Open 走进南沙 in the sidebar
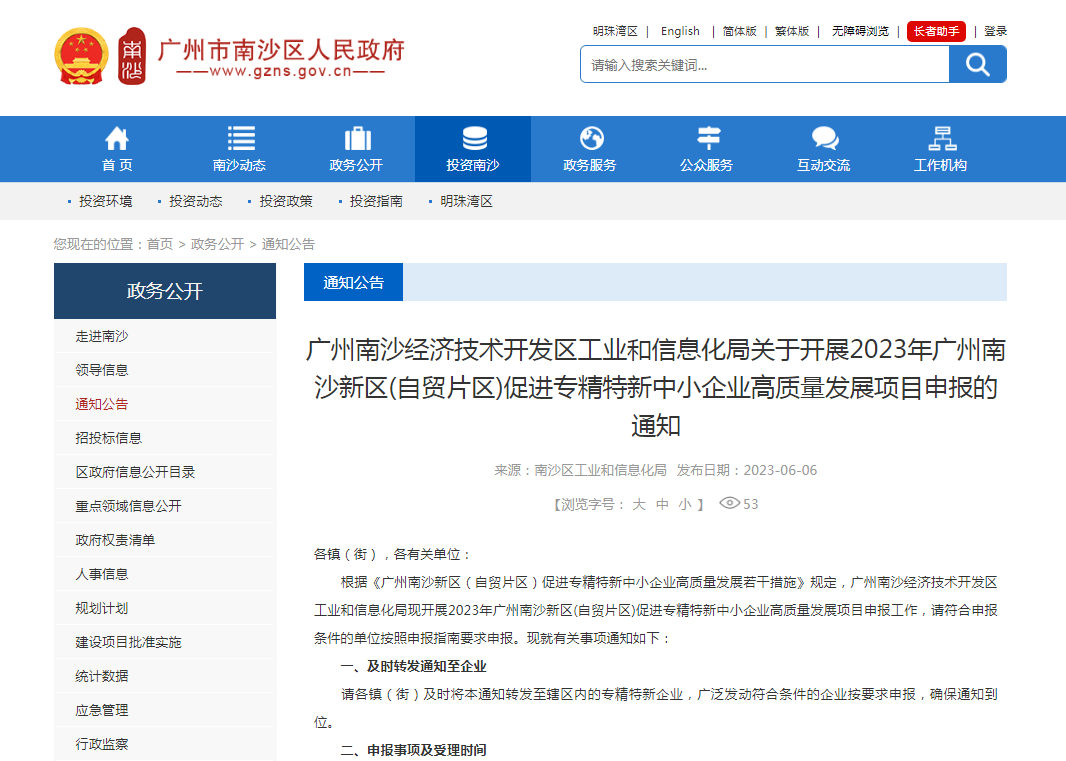This screenshot has height=761, width=1066. pos(102,336)
